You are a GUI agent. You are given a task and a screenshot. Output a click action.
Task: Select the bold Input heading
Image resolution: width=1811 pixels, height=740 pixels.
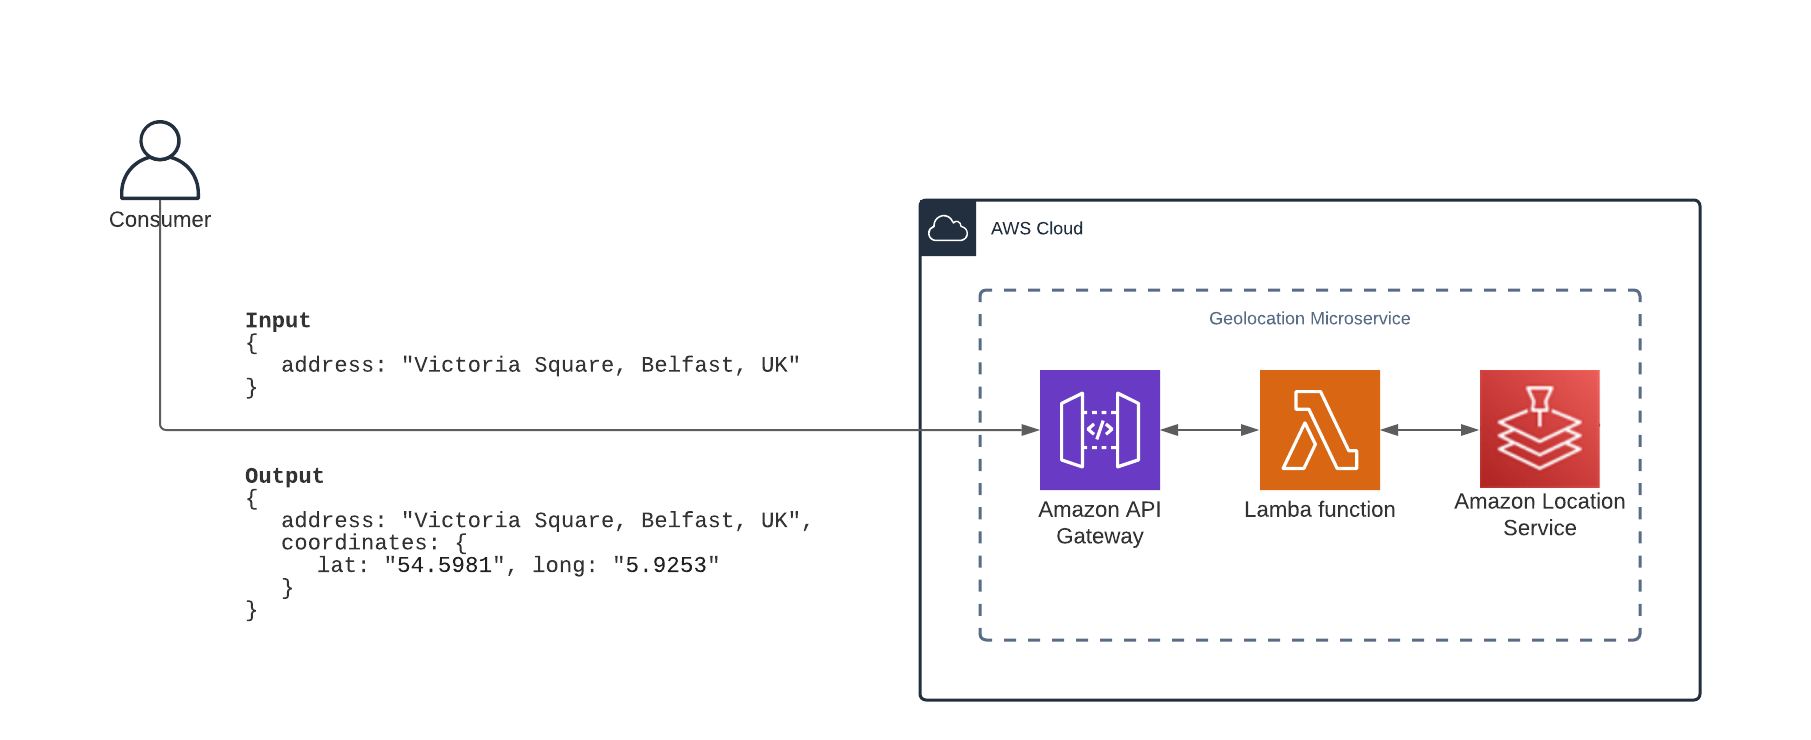click(278, 321)
